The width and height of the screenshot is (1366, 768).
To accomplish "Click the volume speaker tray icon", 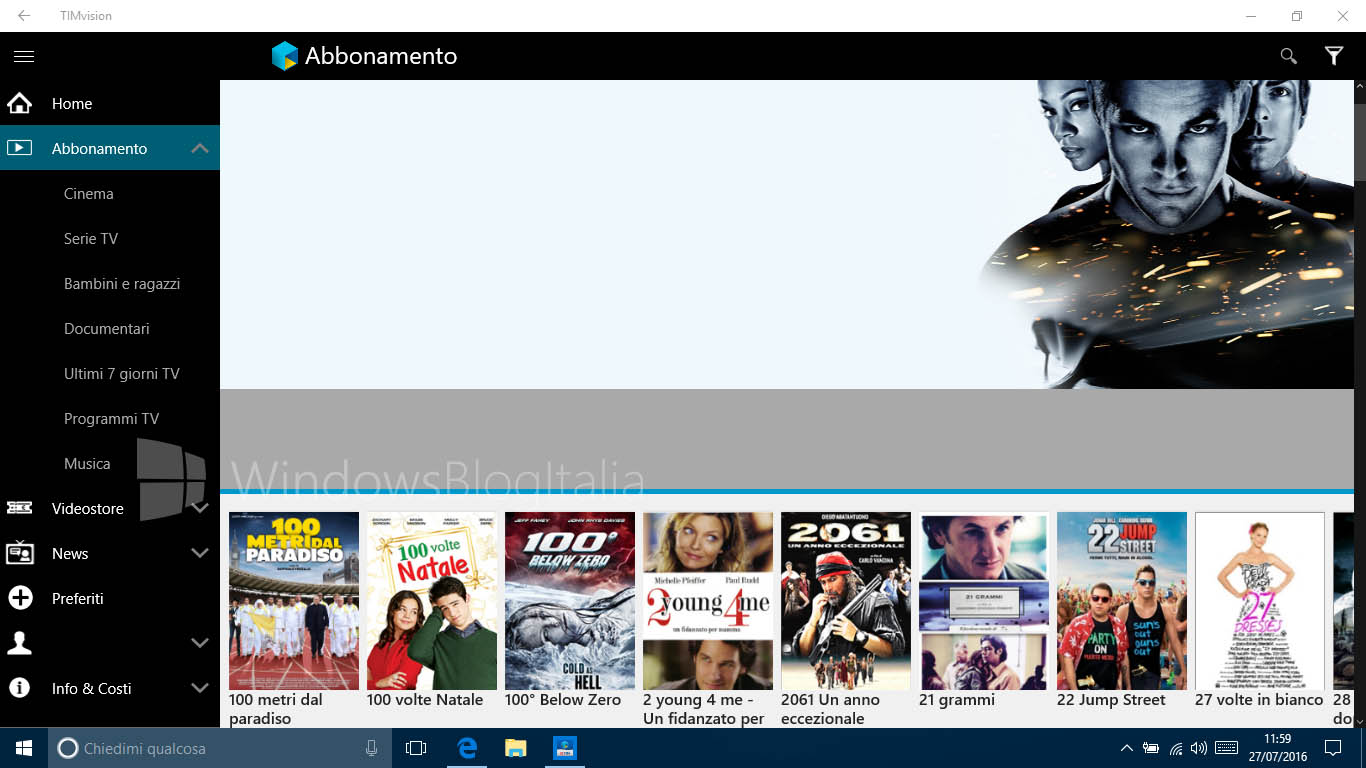I will (1199, 748).
